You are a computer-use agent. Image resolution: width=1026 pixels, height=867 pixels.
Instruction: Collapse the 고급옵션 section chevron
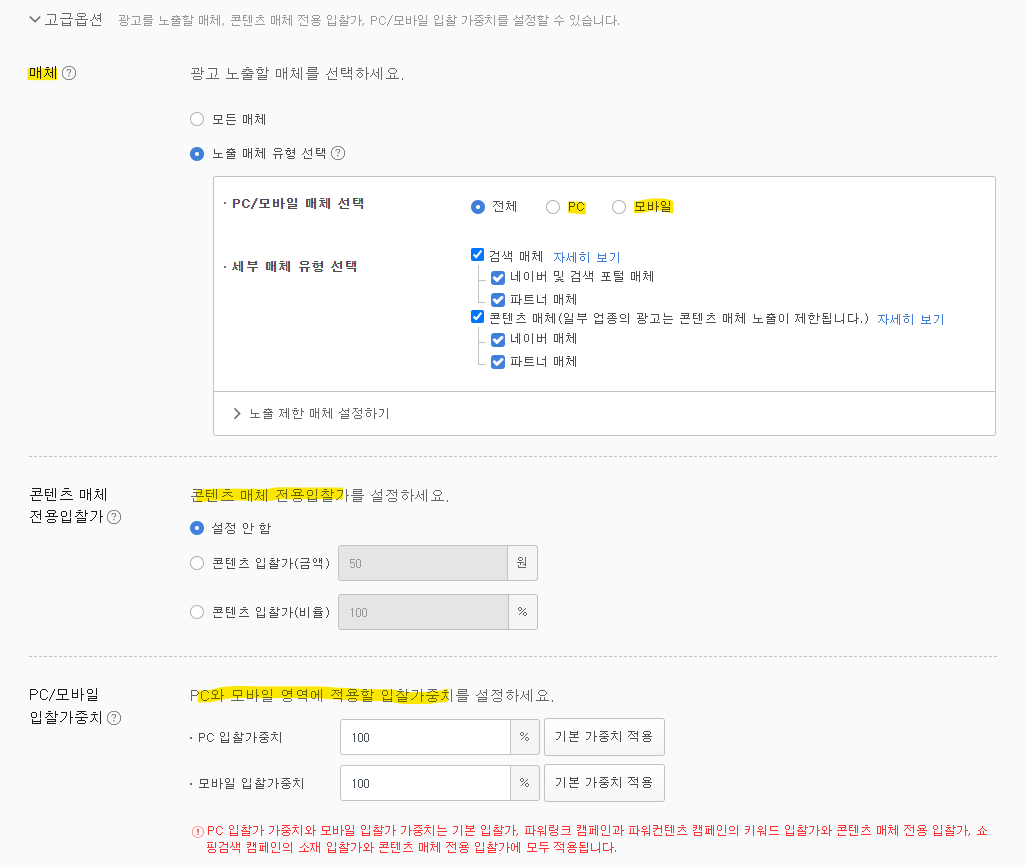pos(35,20)
